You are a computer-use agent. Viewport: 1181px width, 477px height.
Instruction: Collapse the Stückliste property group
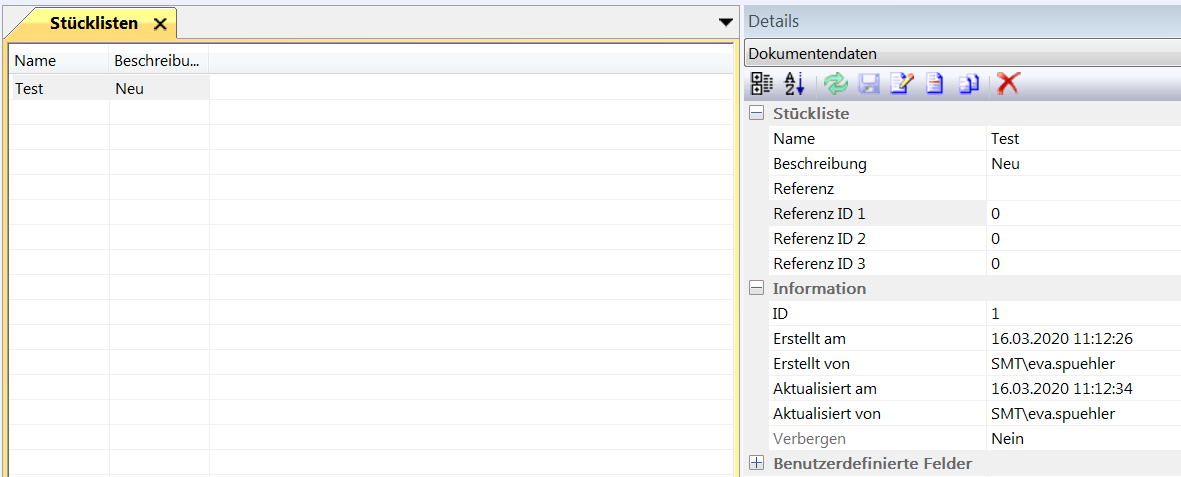[x=757, y=114]
